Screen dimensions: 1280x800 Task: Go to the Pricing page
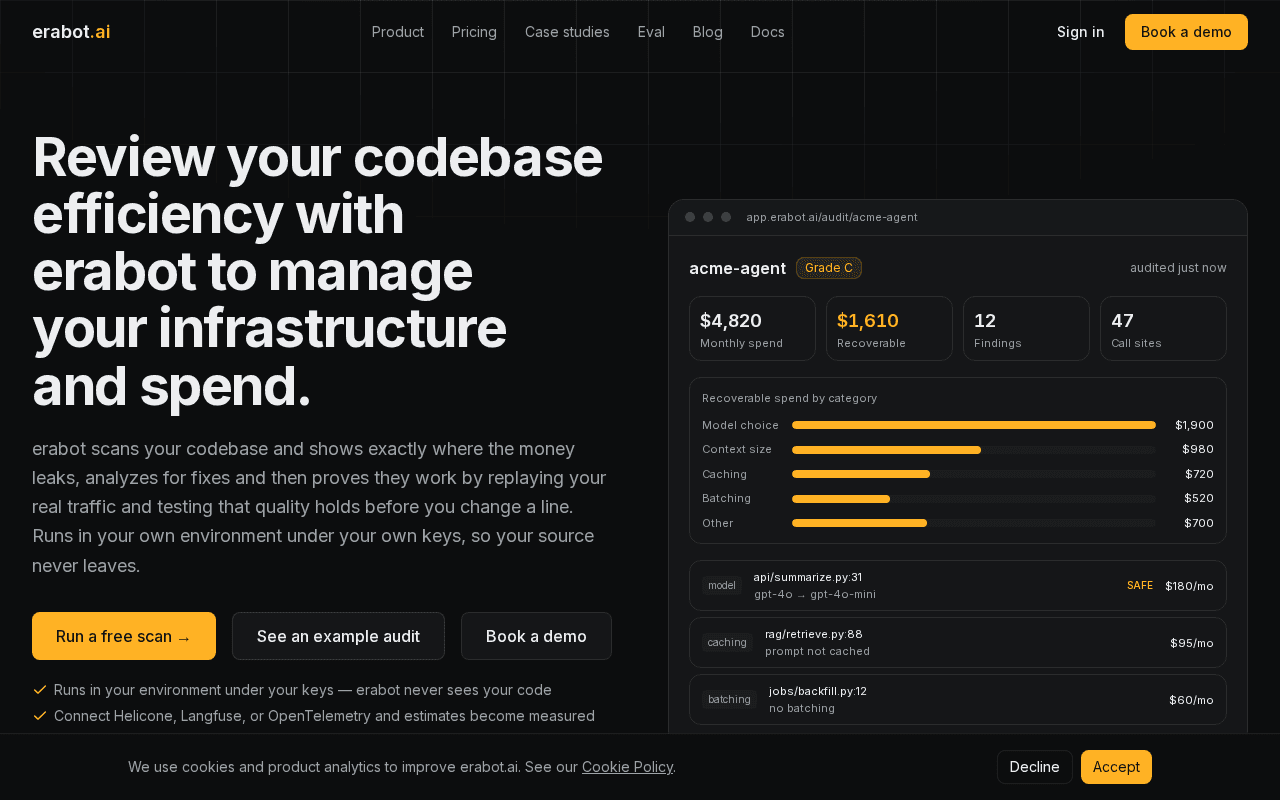pos(474,32)
